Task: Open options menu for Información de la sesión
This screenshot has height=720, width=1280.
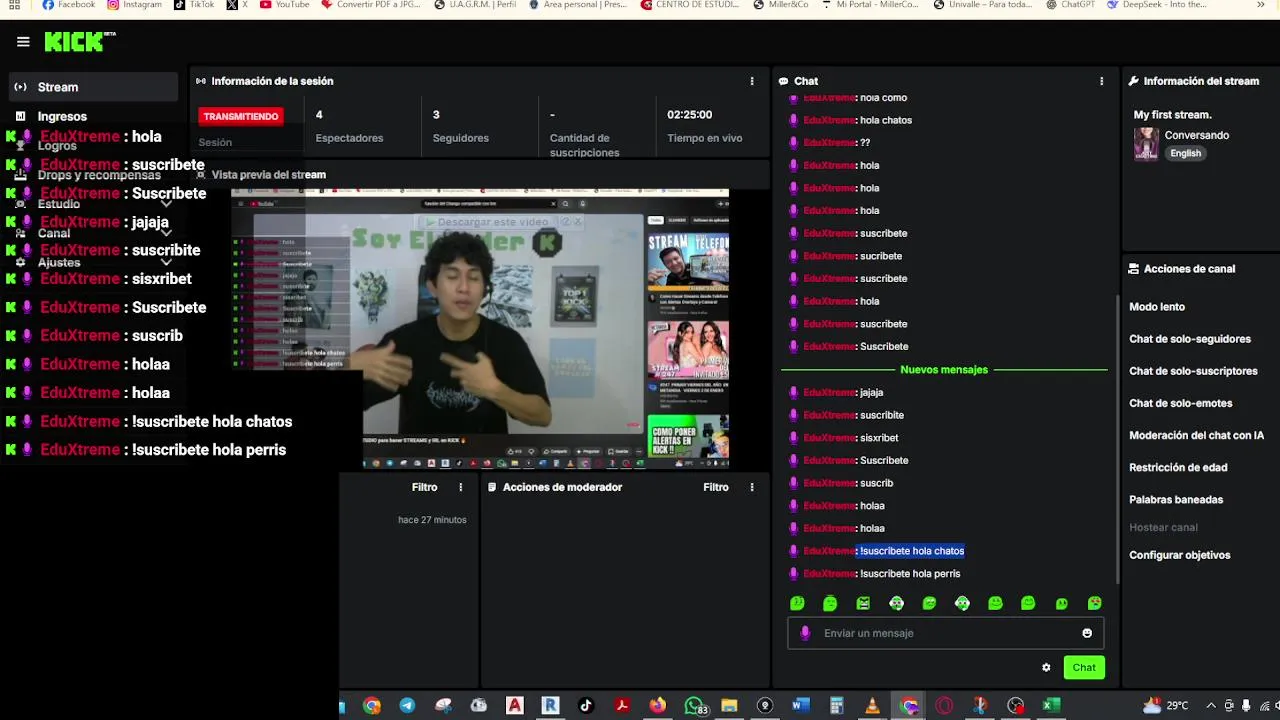Action: point(752,81)
